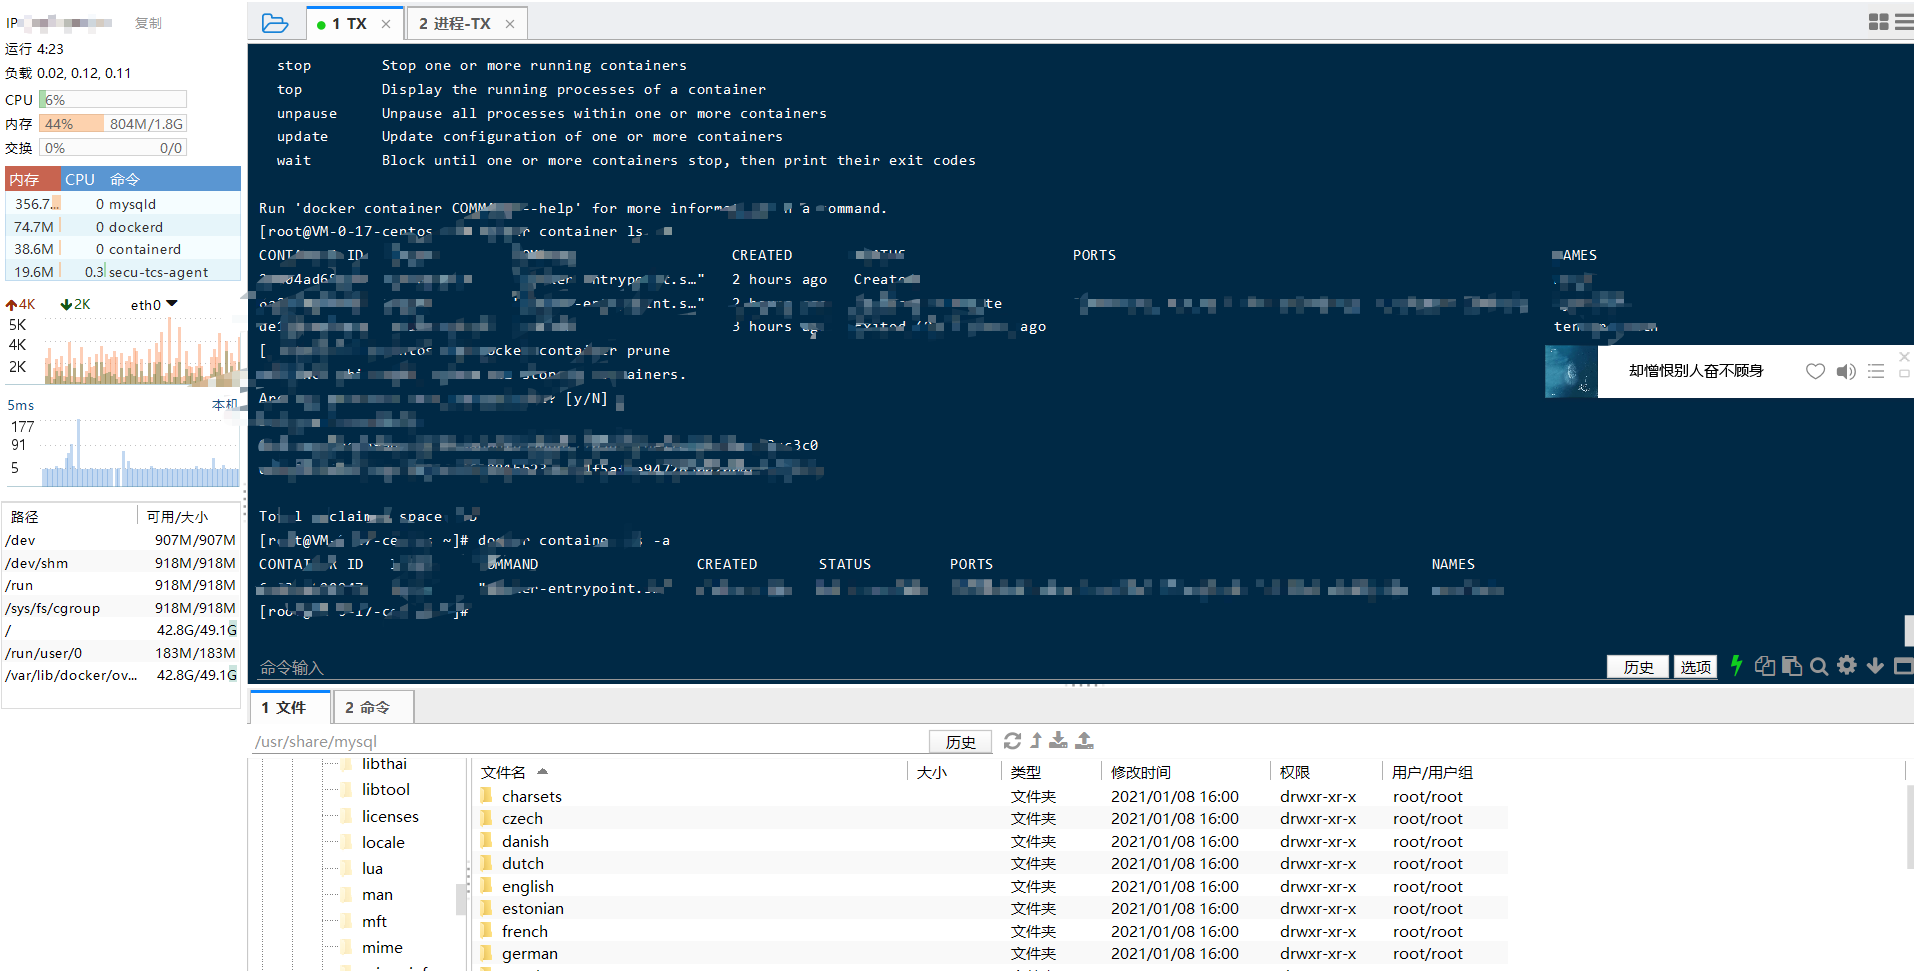
Task: Sort processes by 内存 column
Action: pyautogui.click(x=33, y=179)
